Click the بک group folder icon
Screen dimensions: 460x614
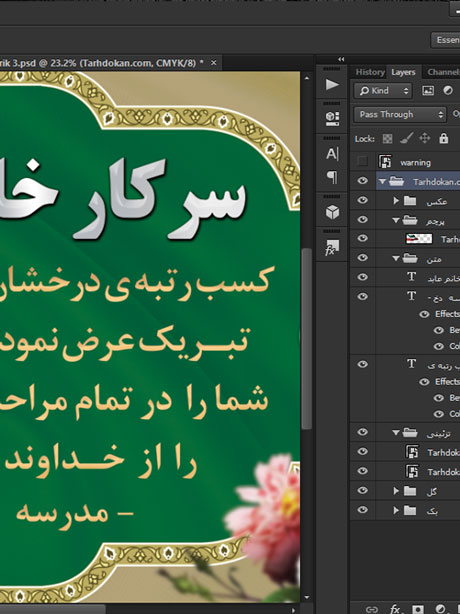point(410,510)
